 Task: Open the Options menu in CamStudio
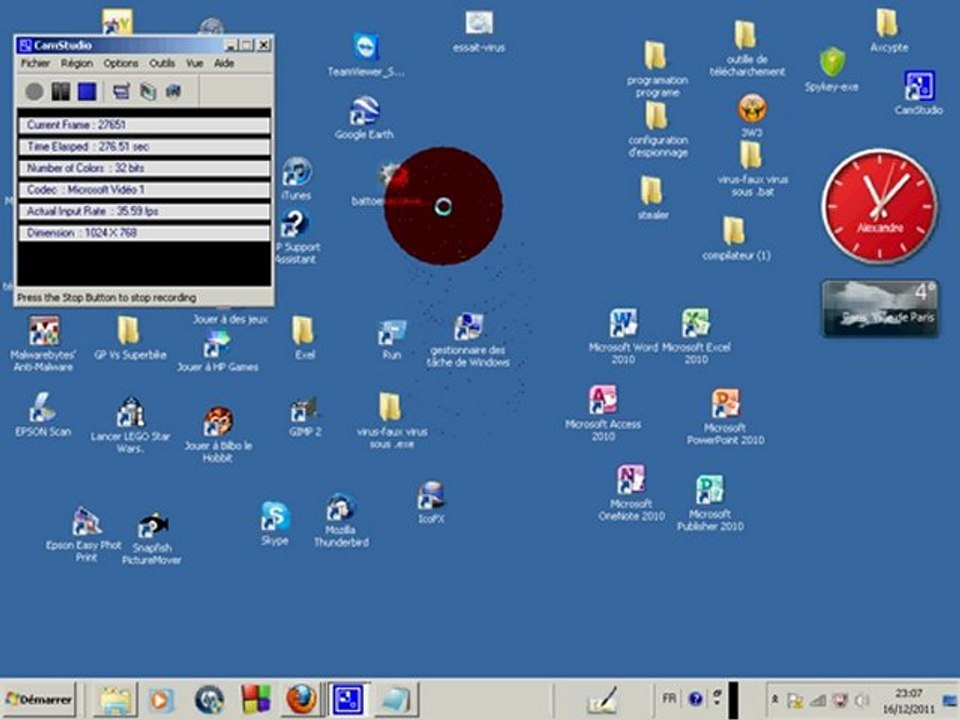click(121, 63)
